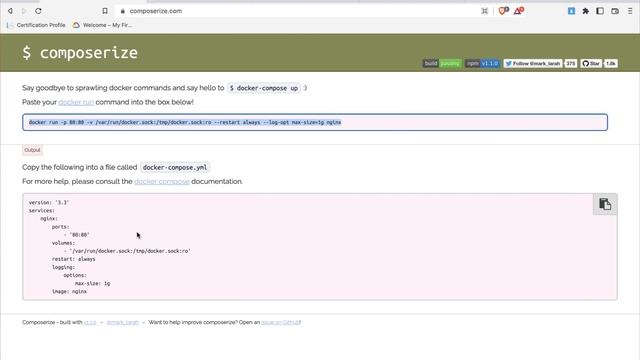Click the docker-compose.yml filename code snippet
Image resolution: width=640 pixels, height=360 pixels.
pyautogui.click(x=175, y=167)
